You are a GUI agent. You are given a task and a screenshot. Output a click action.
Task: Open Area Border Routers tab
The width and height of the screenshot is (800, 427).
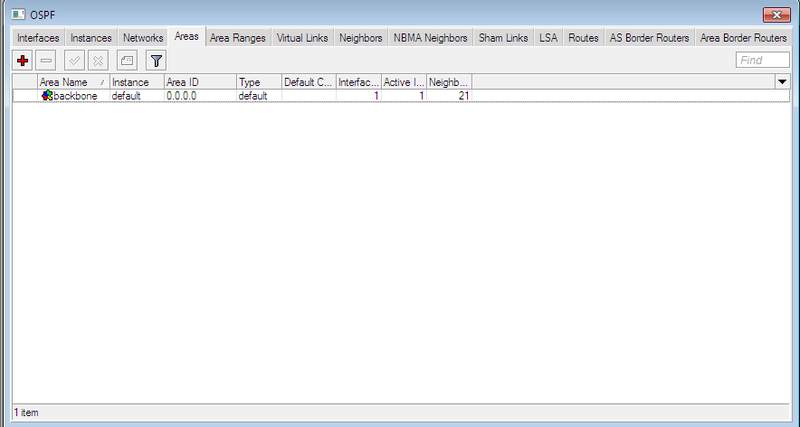pos(743,38)
